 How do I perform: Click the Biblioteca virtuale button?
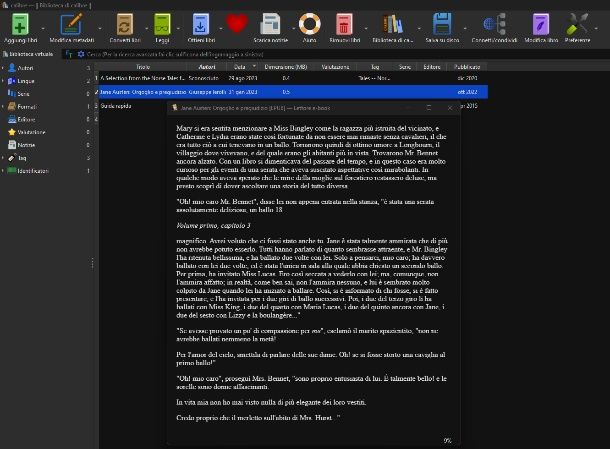point(28,54)
